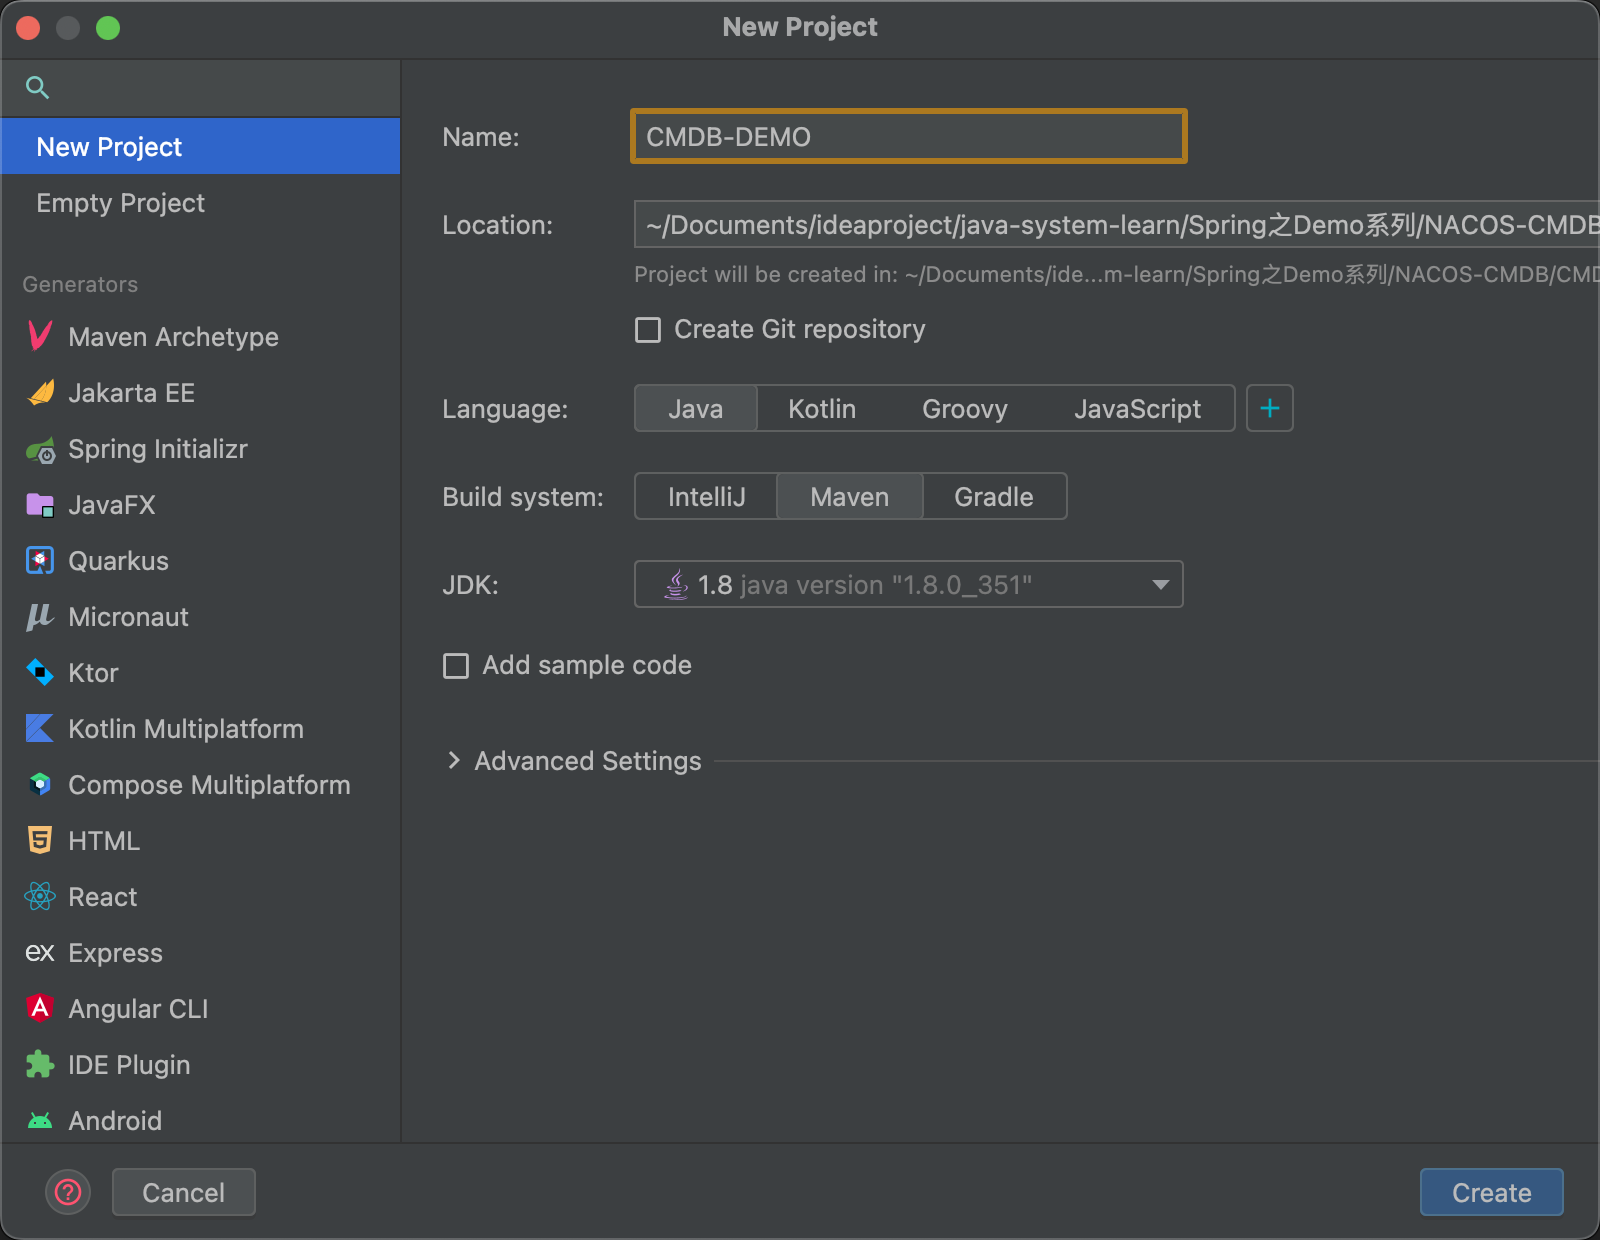Image resolution: width=1600 pixels, height=1240 pixels.
Task: Click the Micronaut mu icon
Action: click(40, 617)
